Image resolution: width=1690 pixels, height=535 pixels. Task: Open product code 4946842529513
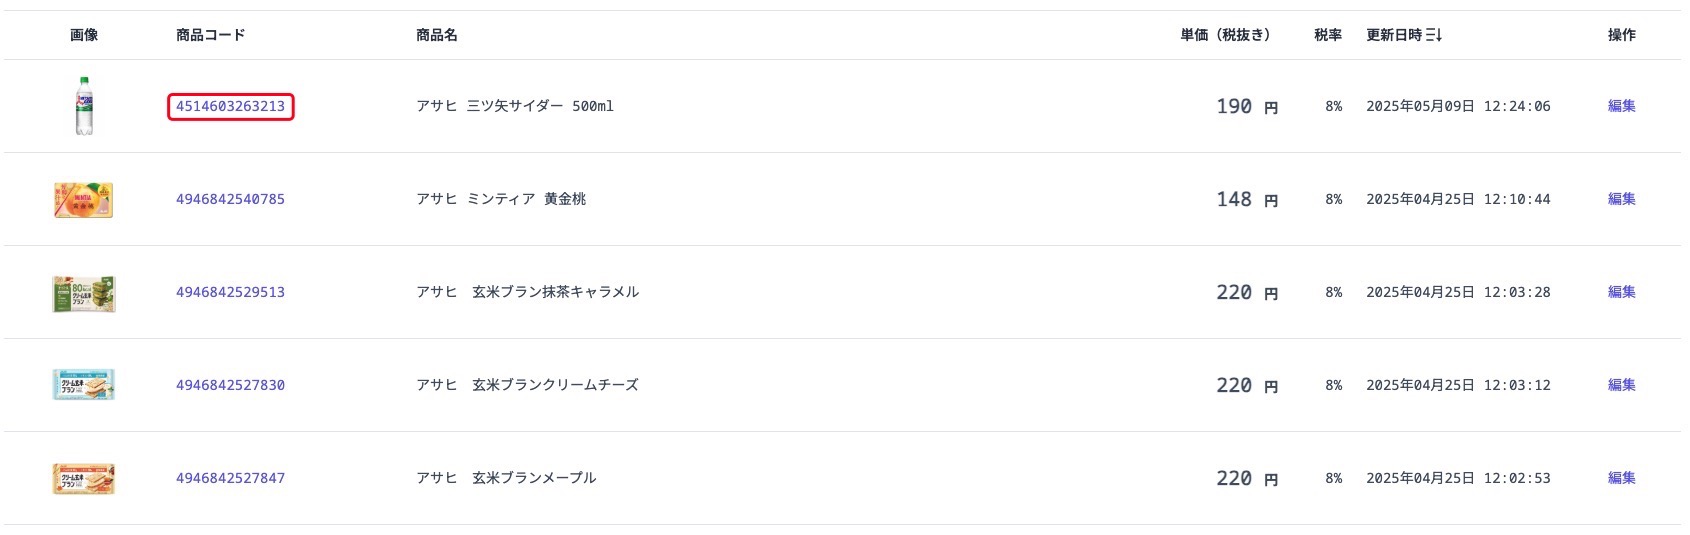point(230,292)
